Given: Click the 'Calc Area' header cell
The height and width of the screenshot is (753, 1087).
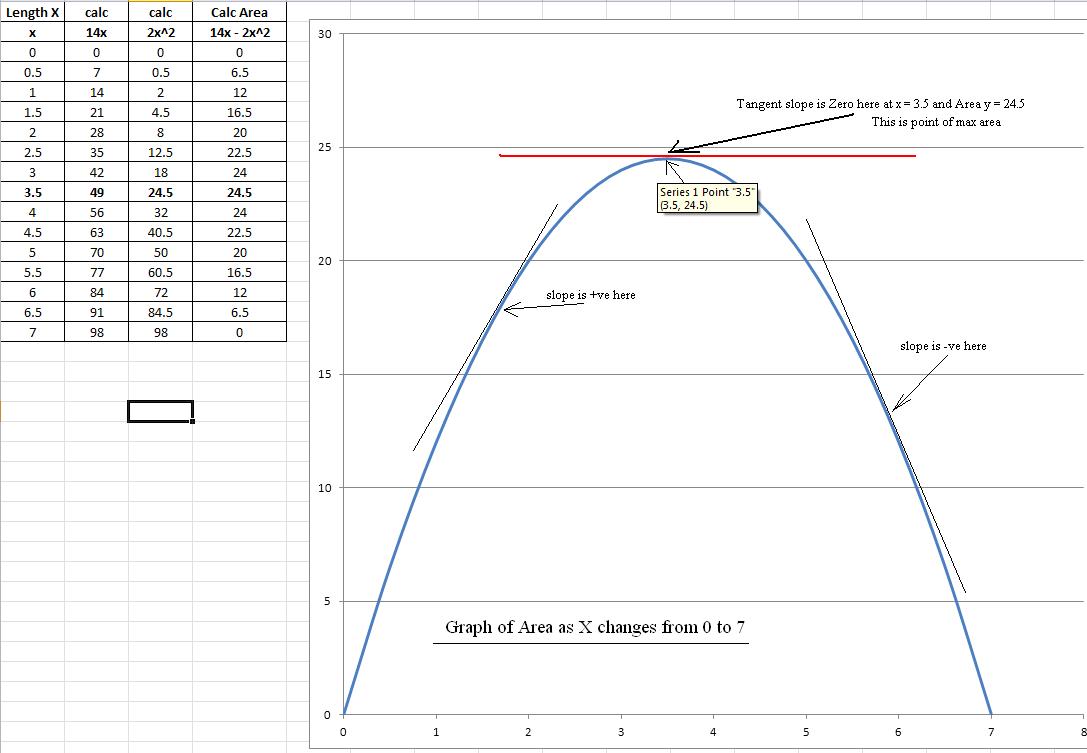Looking at the screenshot, I should pos(239,12).
